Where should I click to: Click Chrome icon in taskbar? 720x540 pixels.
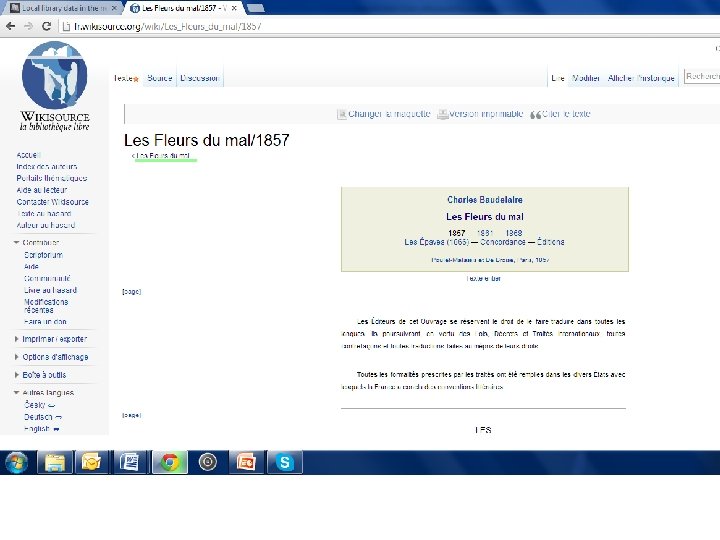pos(169,462)
